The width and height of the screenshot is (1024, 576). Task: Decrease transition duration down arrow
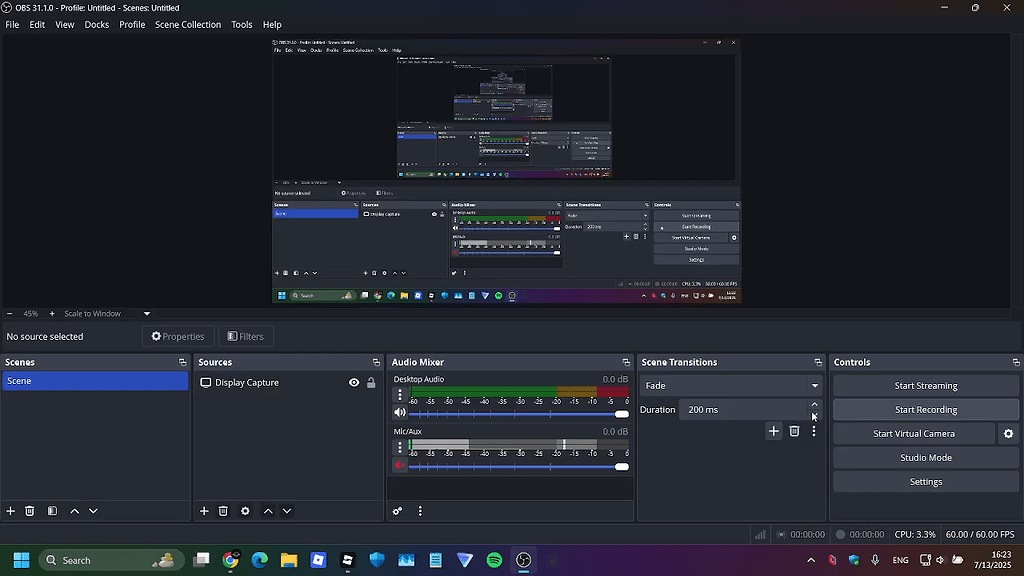point(814,415)
